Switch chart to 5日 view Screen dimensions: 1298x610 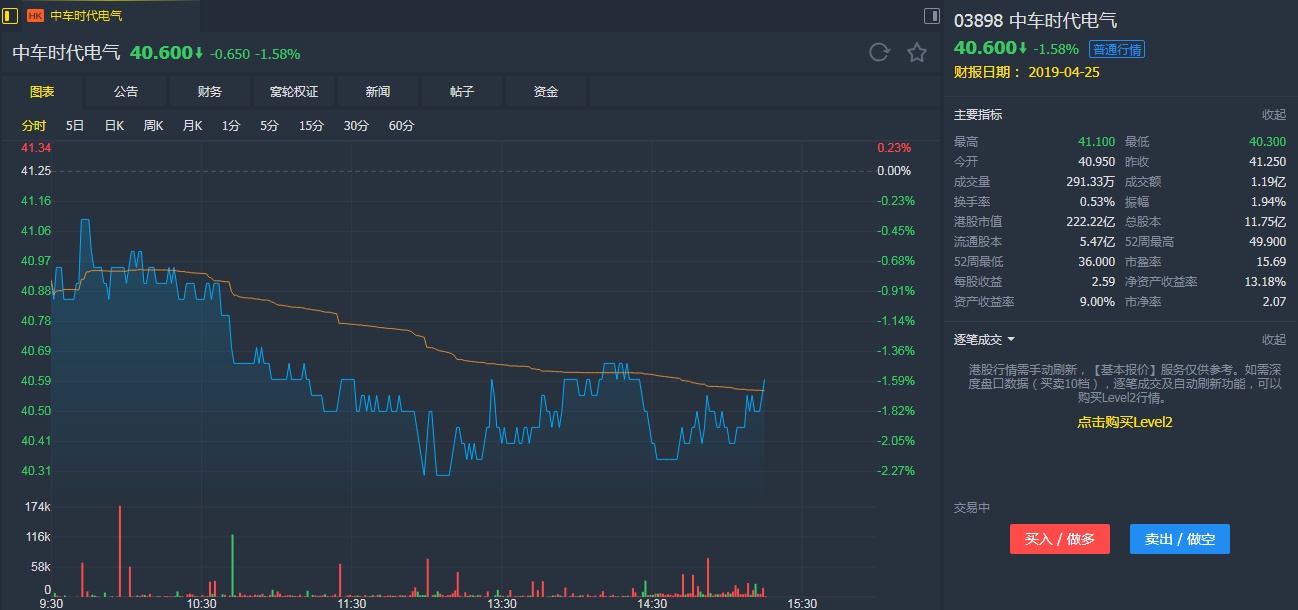pos(75,126)
